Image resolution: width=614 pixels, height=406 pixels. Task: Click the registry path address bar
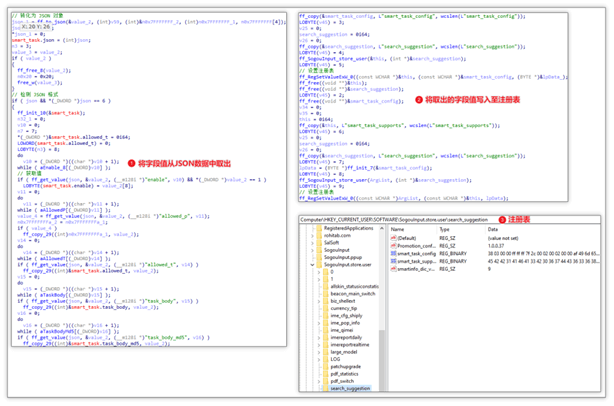tap(450, 220)
